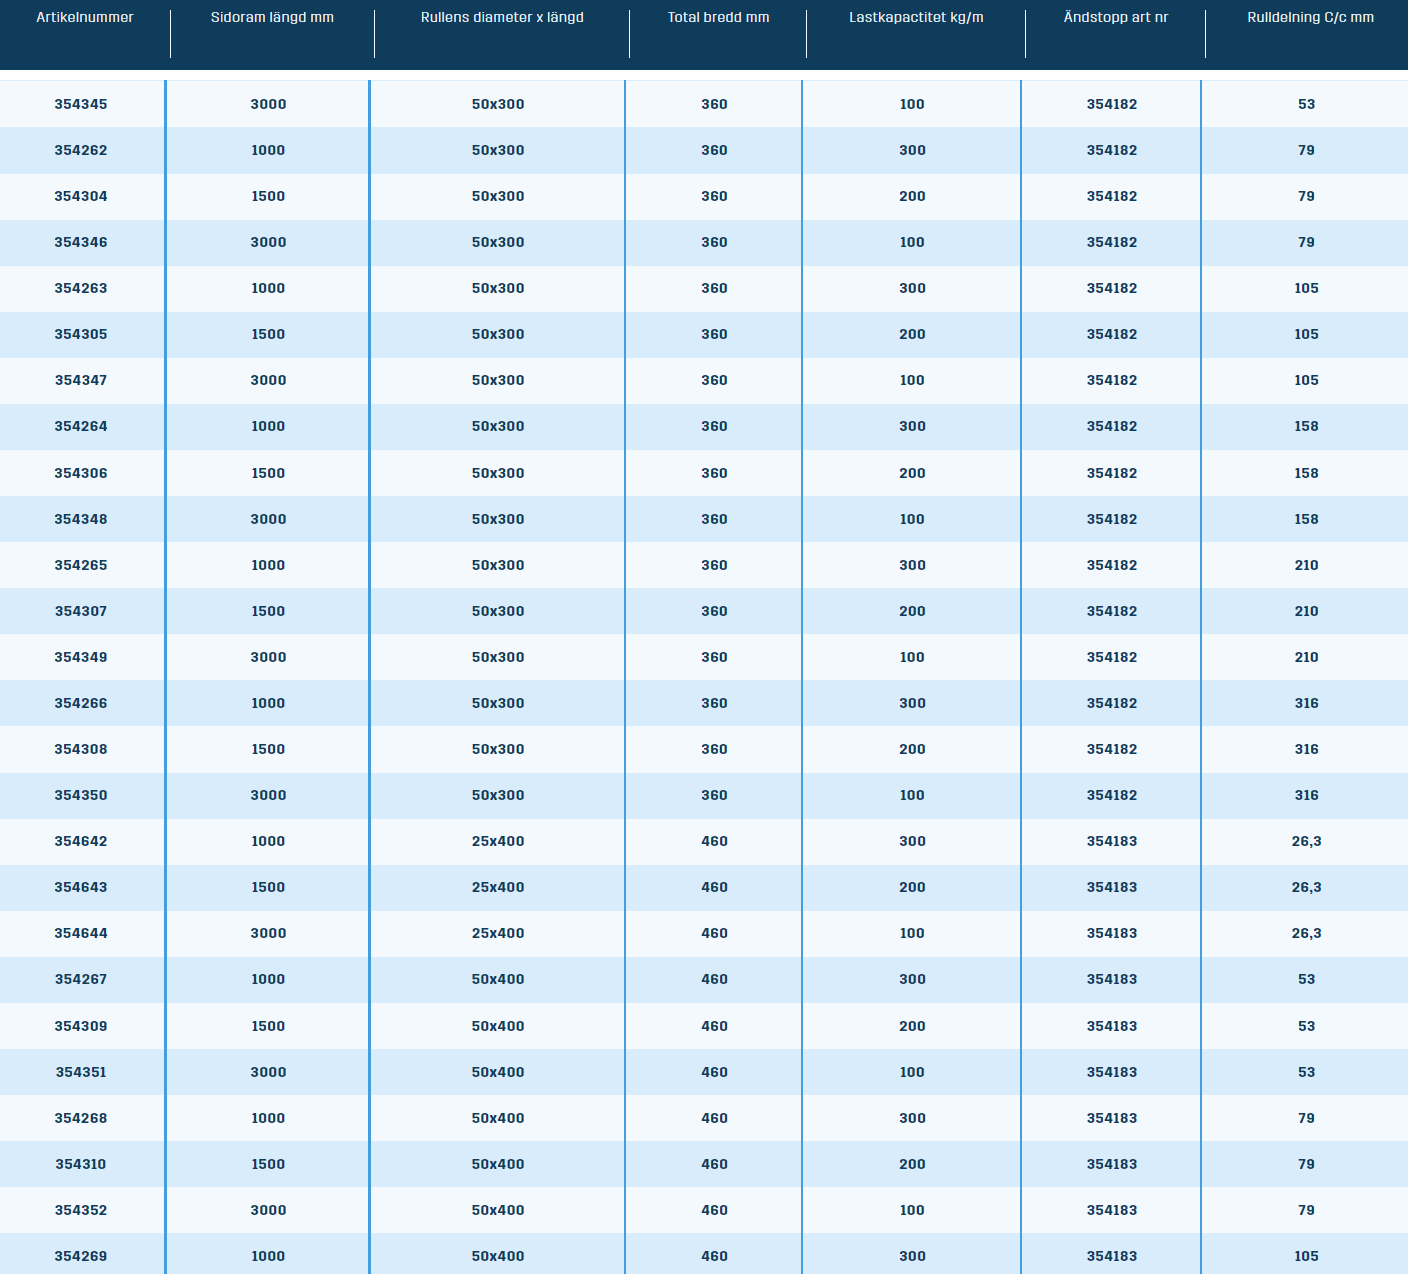
Task: Click 50x400 in the 354267 row
Action: 498,979
